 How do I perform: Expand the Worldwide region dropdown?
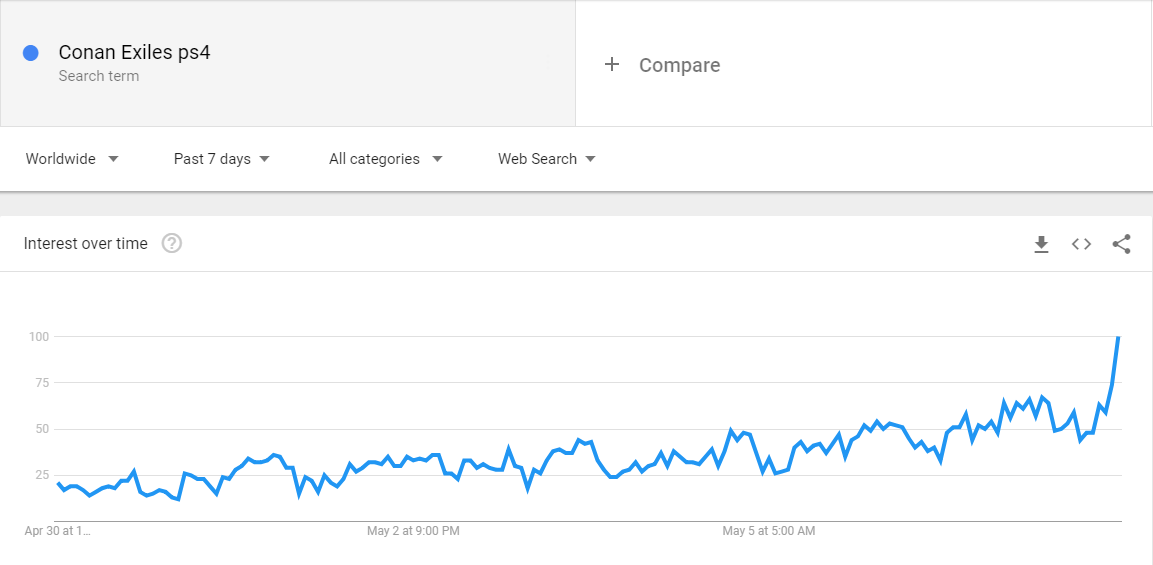(x=72, y=159)
